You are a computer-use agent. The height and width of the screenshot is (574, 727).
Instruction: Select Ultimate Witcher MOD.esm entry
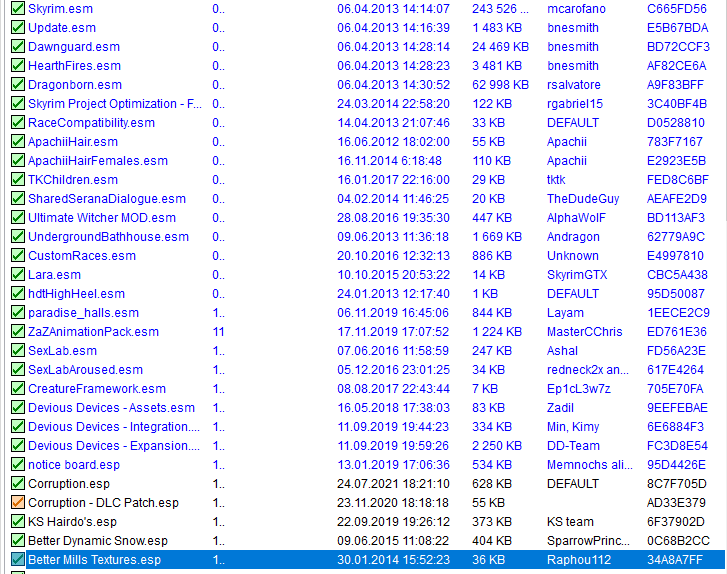(x=101, y=218)
